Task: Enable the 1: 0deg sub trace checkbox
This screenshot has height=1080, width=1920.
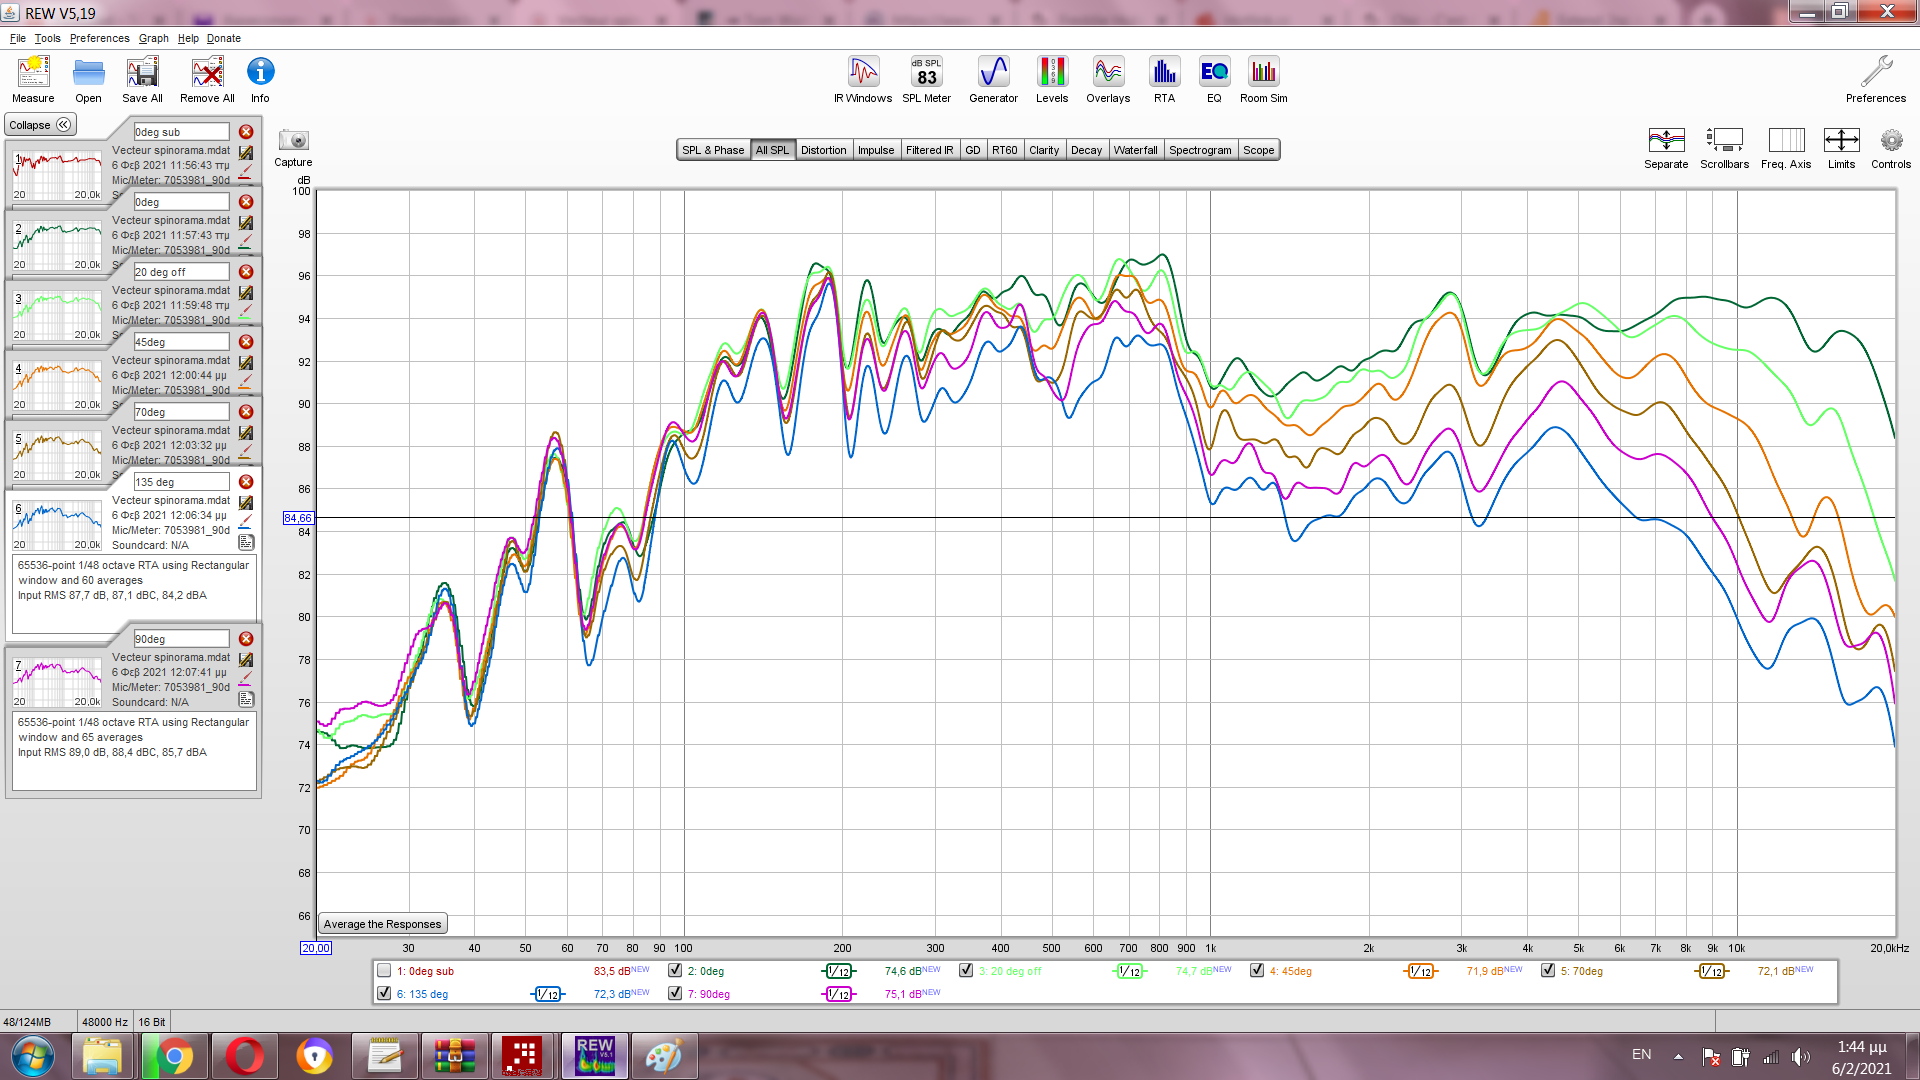Action: [384, 971]
